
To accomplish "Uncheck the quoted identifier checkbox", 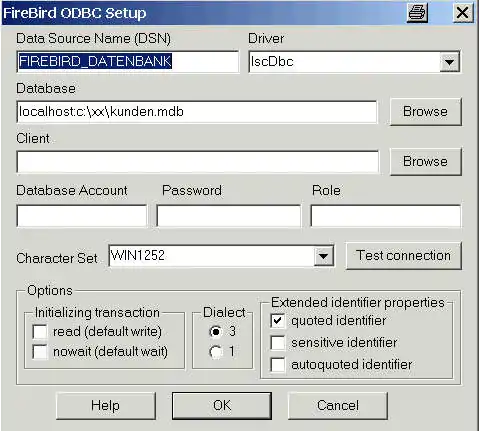I will point(278,321).
